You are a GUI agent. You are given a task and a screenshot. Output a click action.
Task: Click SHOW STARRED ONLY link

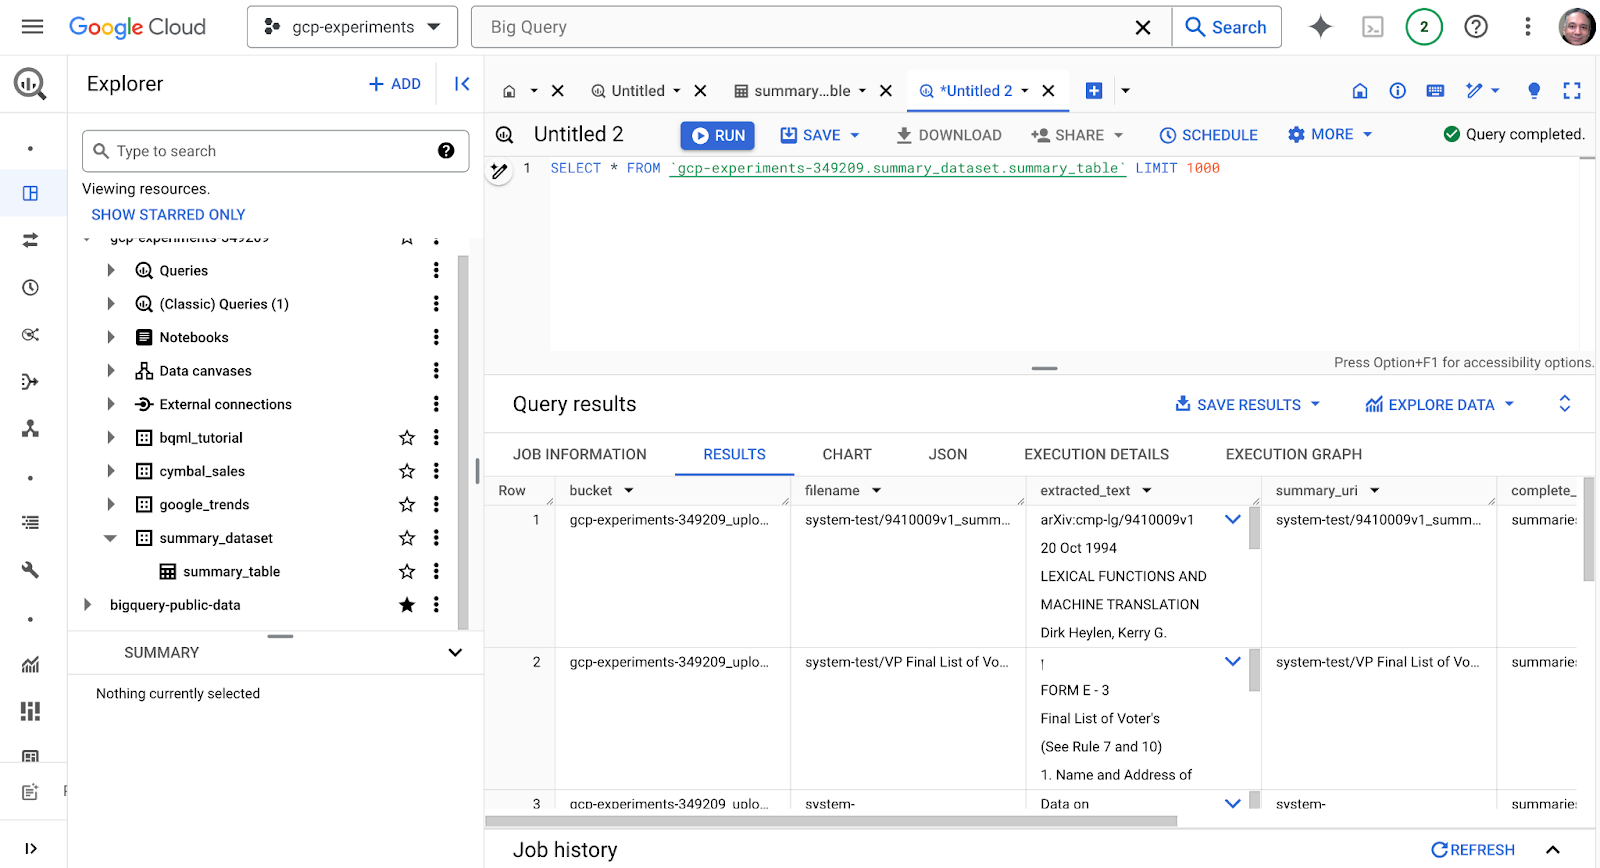(168, 215)
